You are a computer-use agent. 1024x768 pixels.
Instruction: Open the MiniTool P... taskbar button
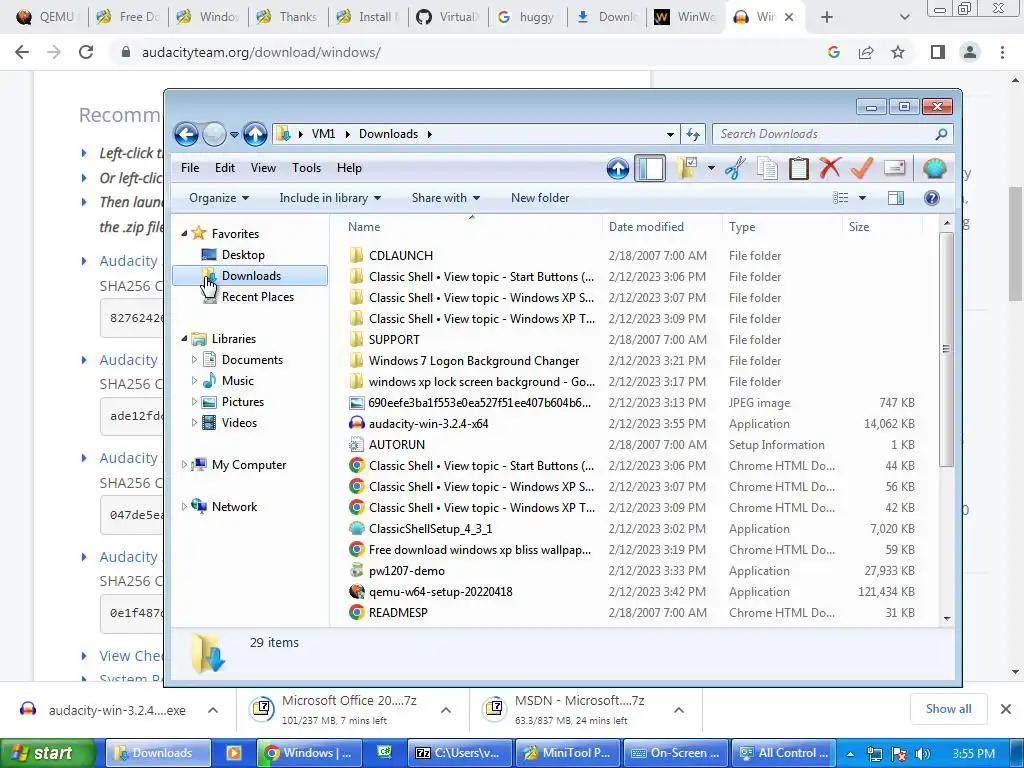coord(568,753)
